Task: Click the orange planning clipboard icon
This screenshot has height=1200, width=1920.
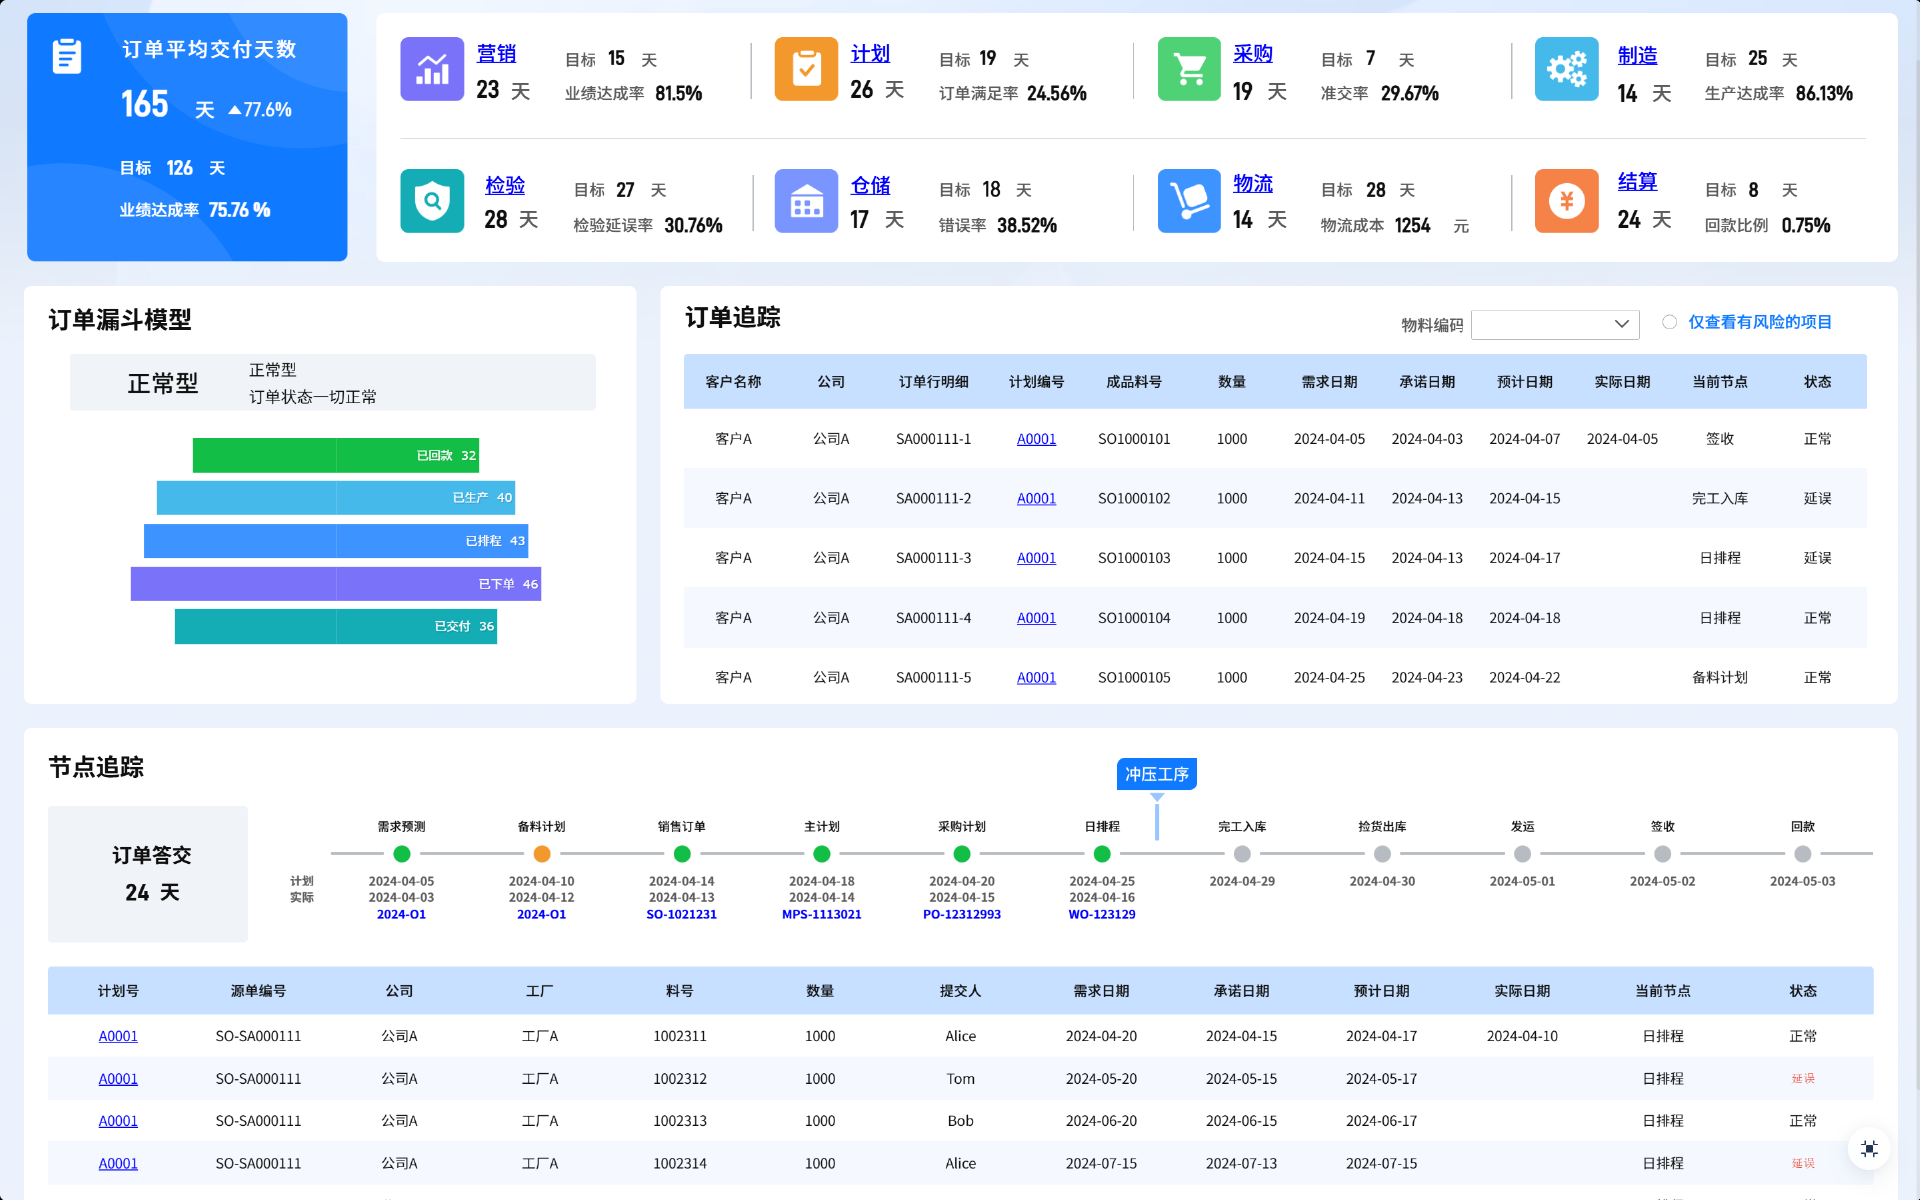Action: [806, 69]
